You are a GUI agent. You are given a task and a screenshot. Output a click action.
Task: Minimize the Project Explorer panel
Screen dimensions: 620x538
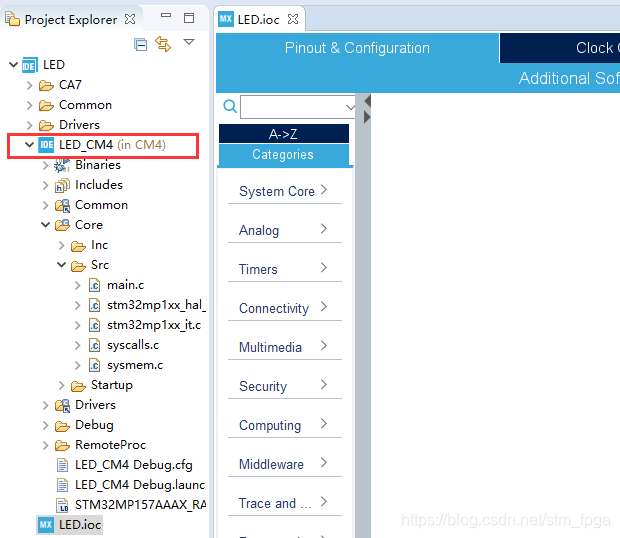[x=166, y=15]
